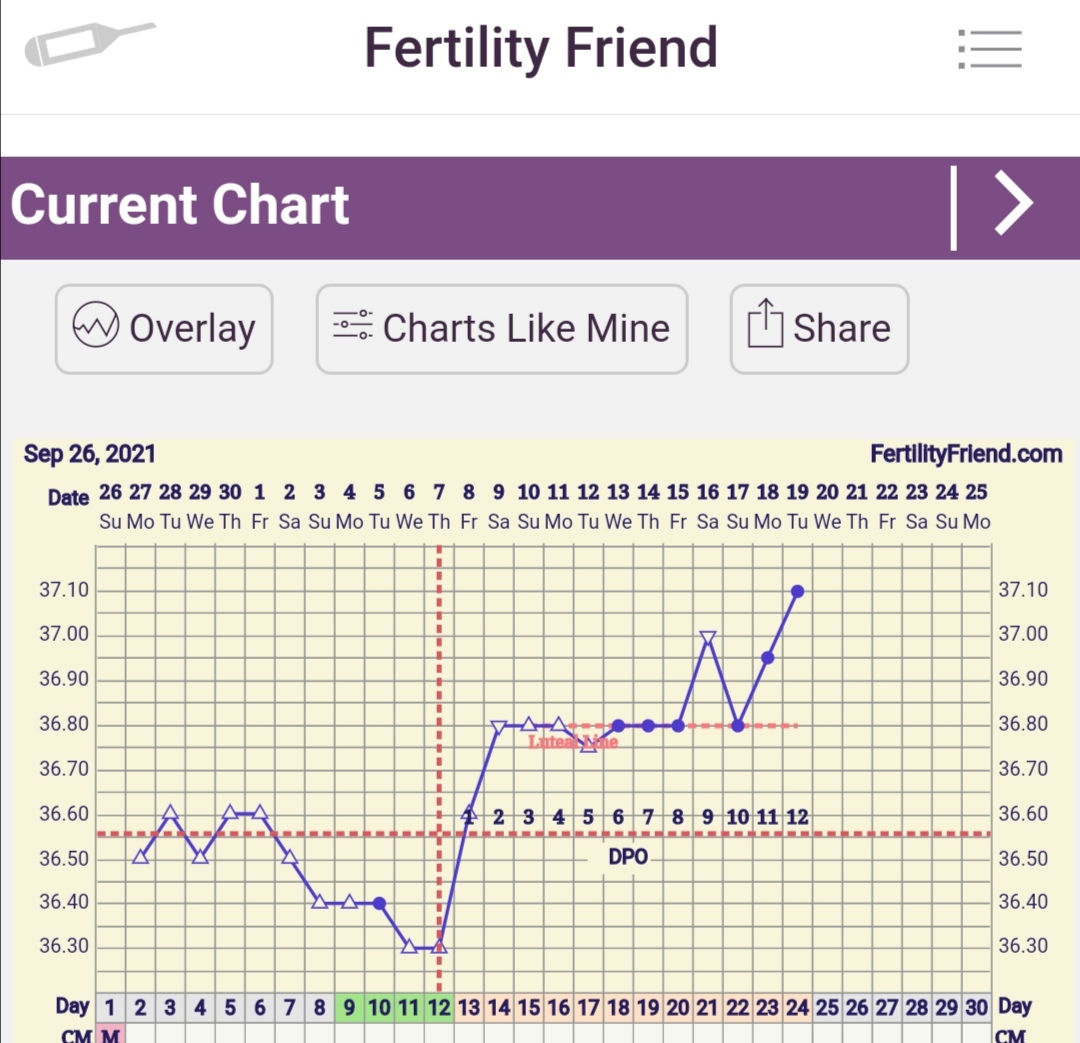This screenshot has height=1043, width=1080.
Task: Select cycle day 9 in the Day row
Action: (349, 1007)
